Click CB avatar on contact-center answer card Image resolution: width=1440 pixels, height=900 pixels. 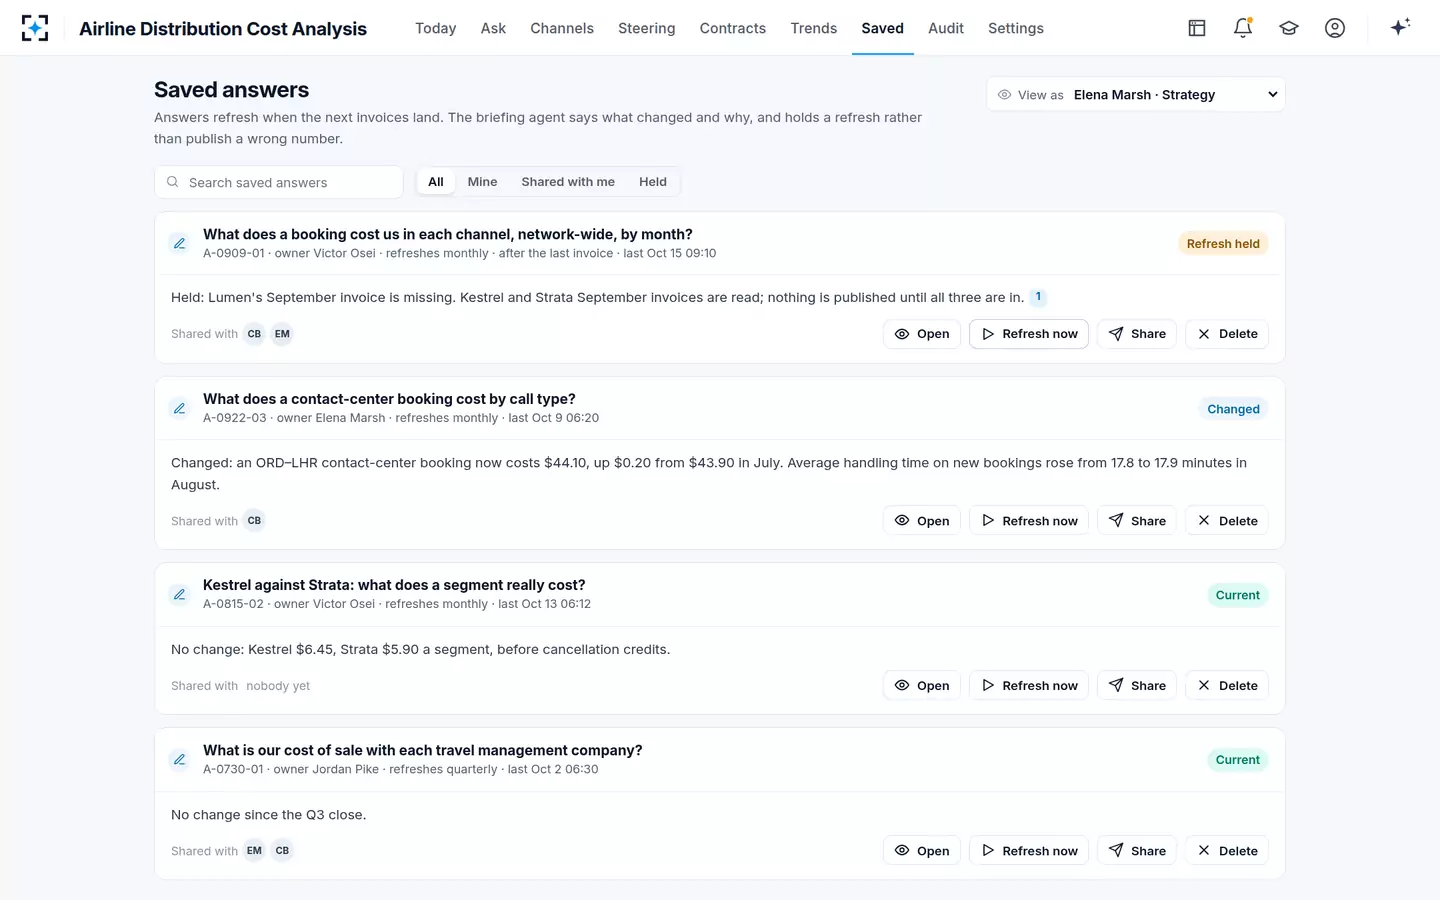point(254,520)
